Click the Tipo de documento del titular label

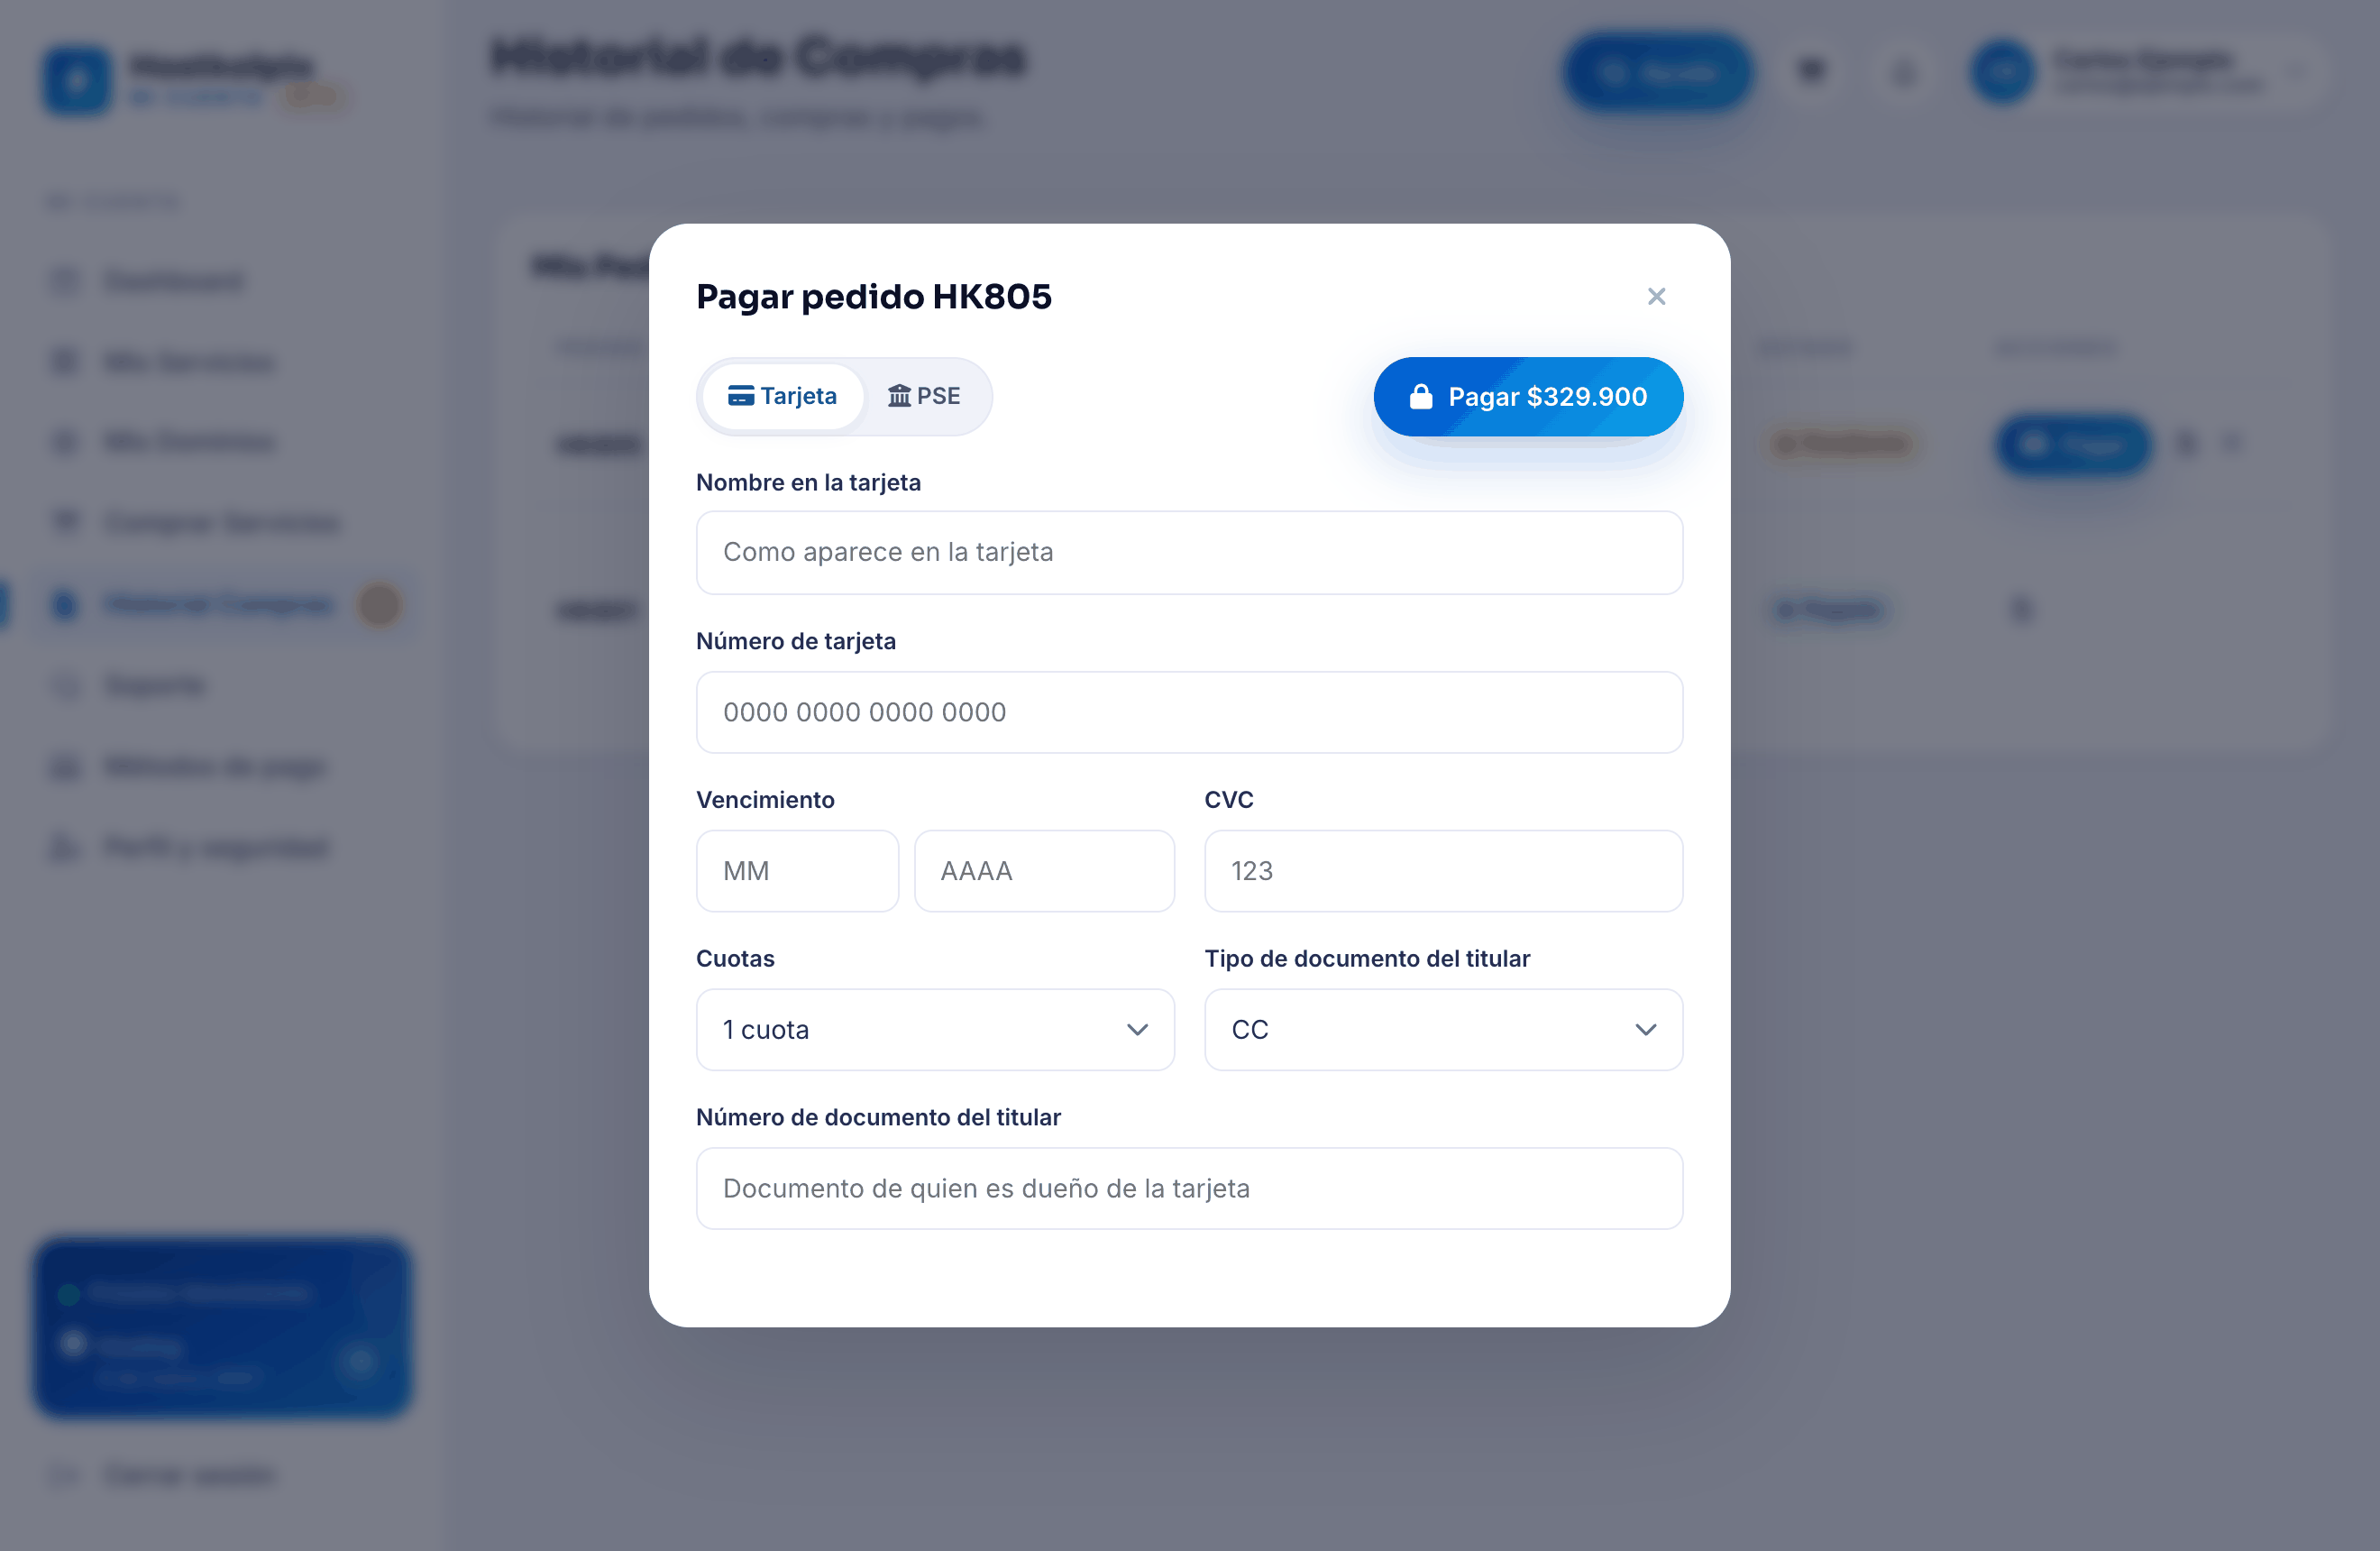pos(1367,959)
